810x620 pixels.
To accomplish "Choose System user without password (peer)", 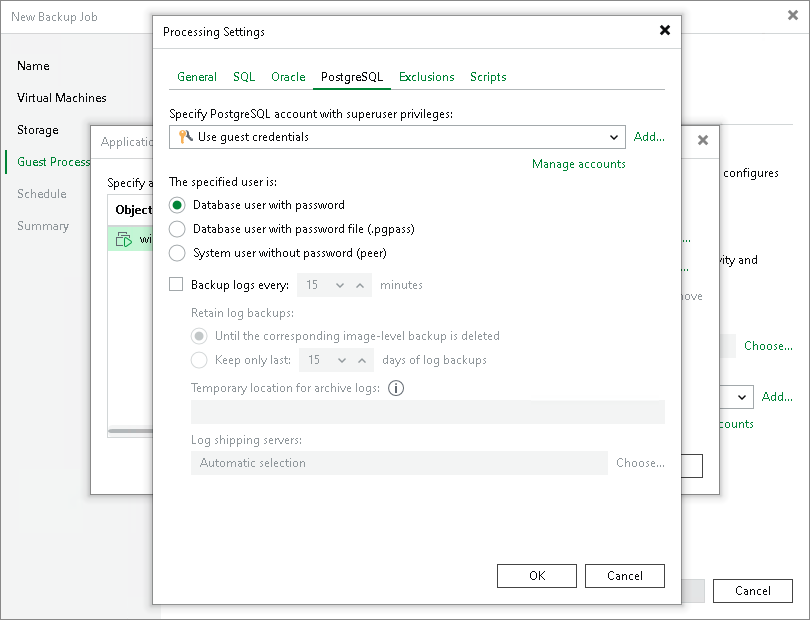I will tap(177, 253).
